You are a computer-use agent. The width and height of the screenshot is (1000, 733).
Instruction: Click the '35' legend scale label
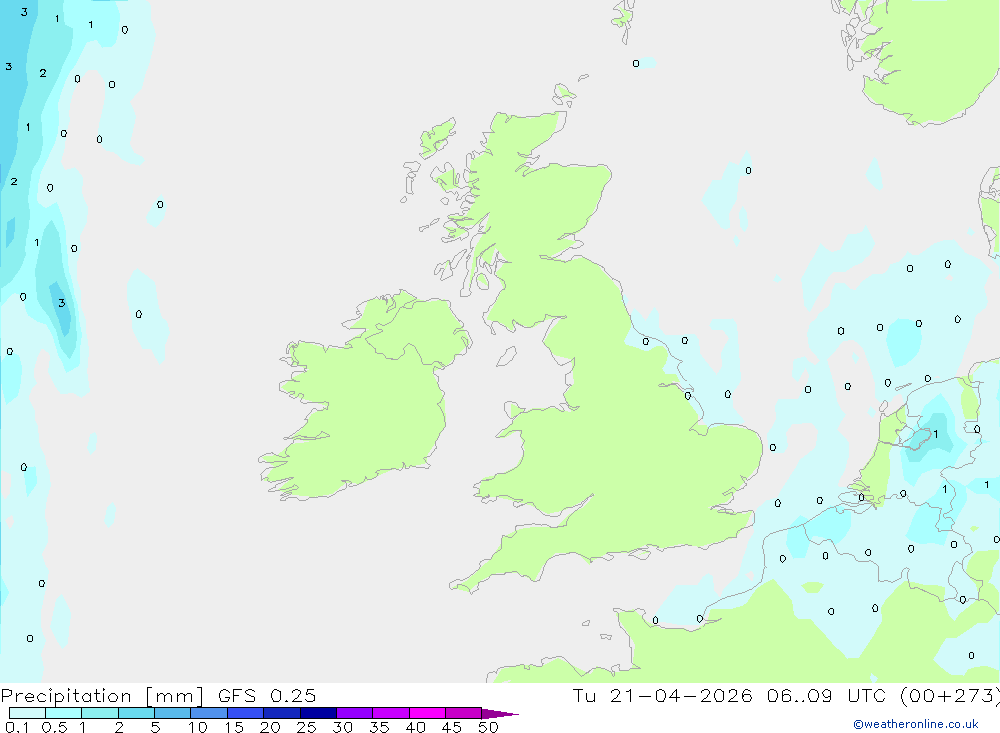point(379,727)
